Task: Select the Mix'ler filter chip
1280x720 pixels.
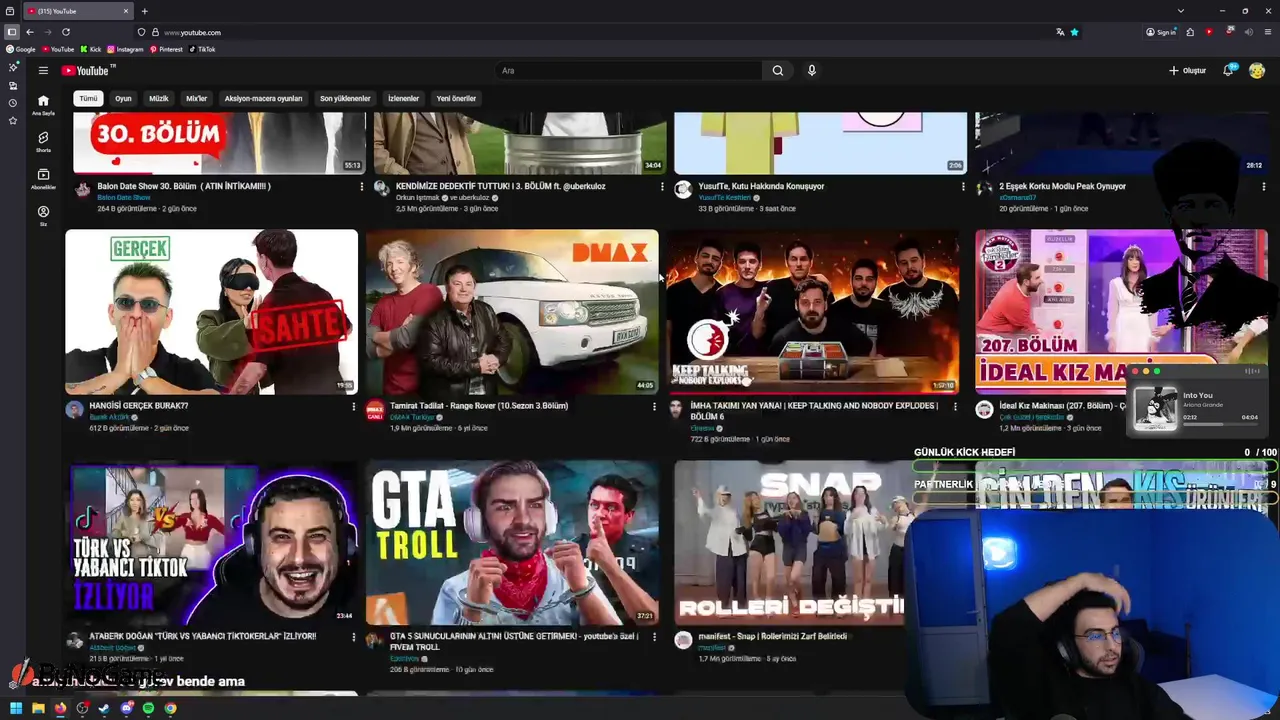Action: click(x=196, y=98)
